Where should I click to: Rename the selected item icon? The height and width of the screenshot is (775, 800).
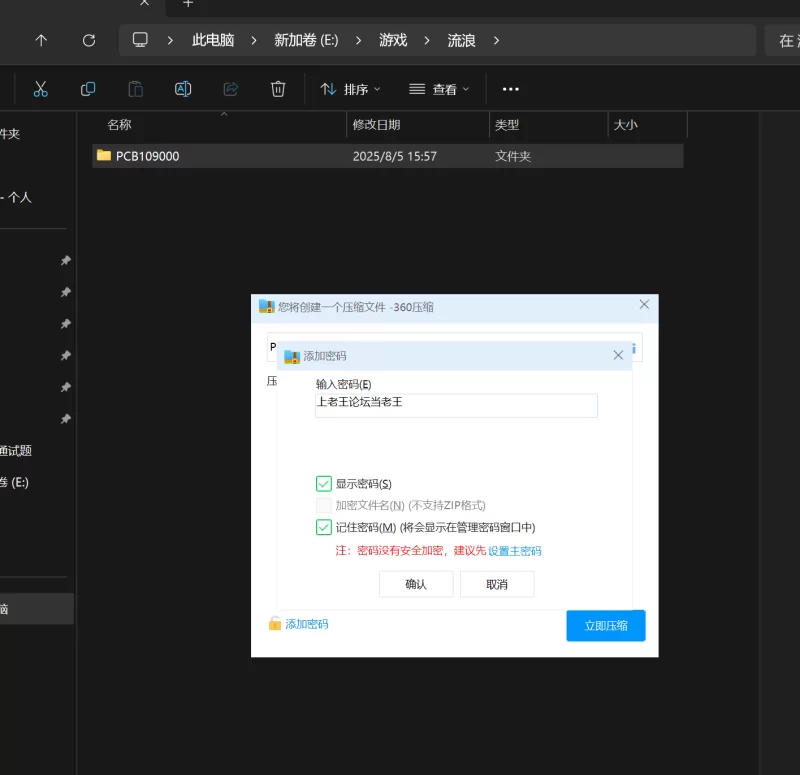pyautogui.click(x=183, y=89)
